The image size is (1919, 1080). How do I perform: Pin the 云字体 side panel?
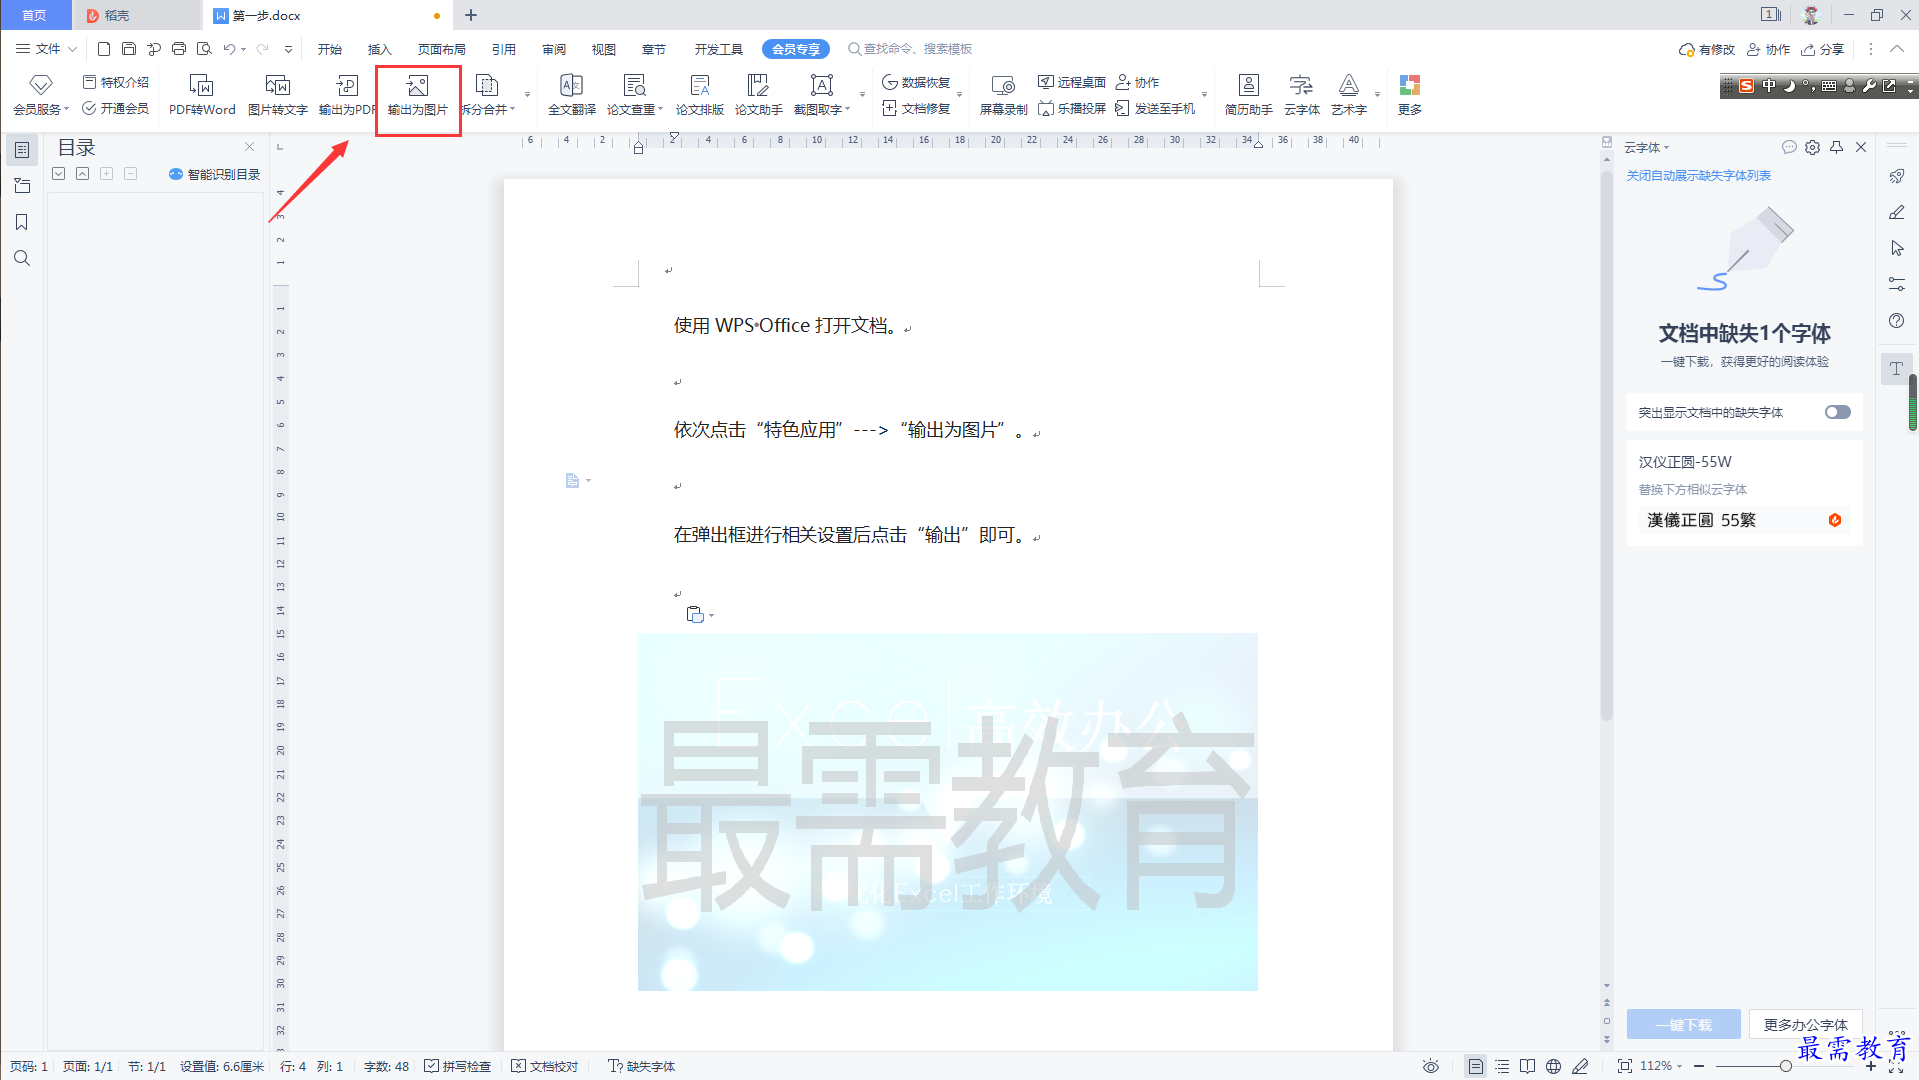tap(1836, 147)
